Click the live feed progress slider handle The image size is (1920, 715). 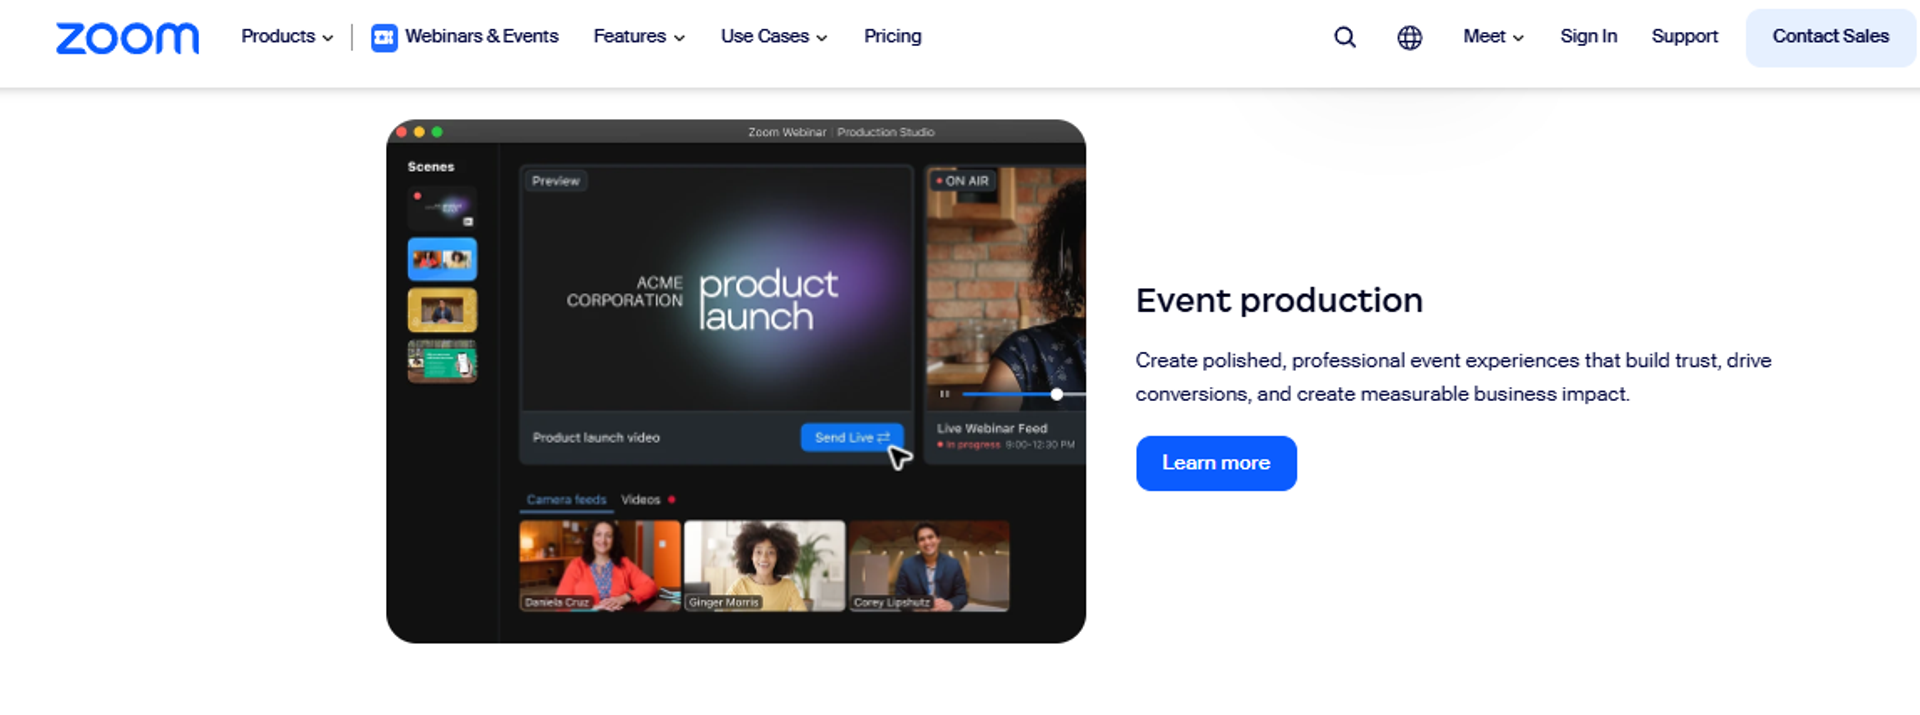(x=1056, y=394)
